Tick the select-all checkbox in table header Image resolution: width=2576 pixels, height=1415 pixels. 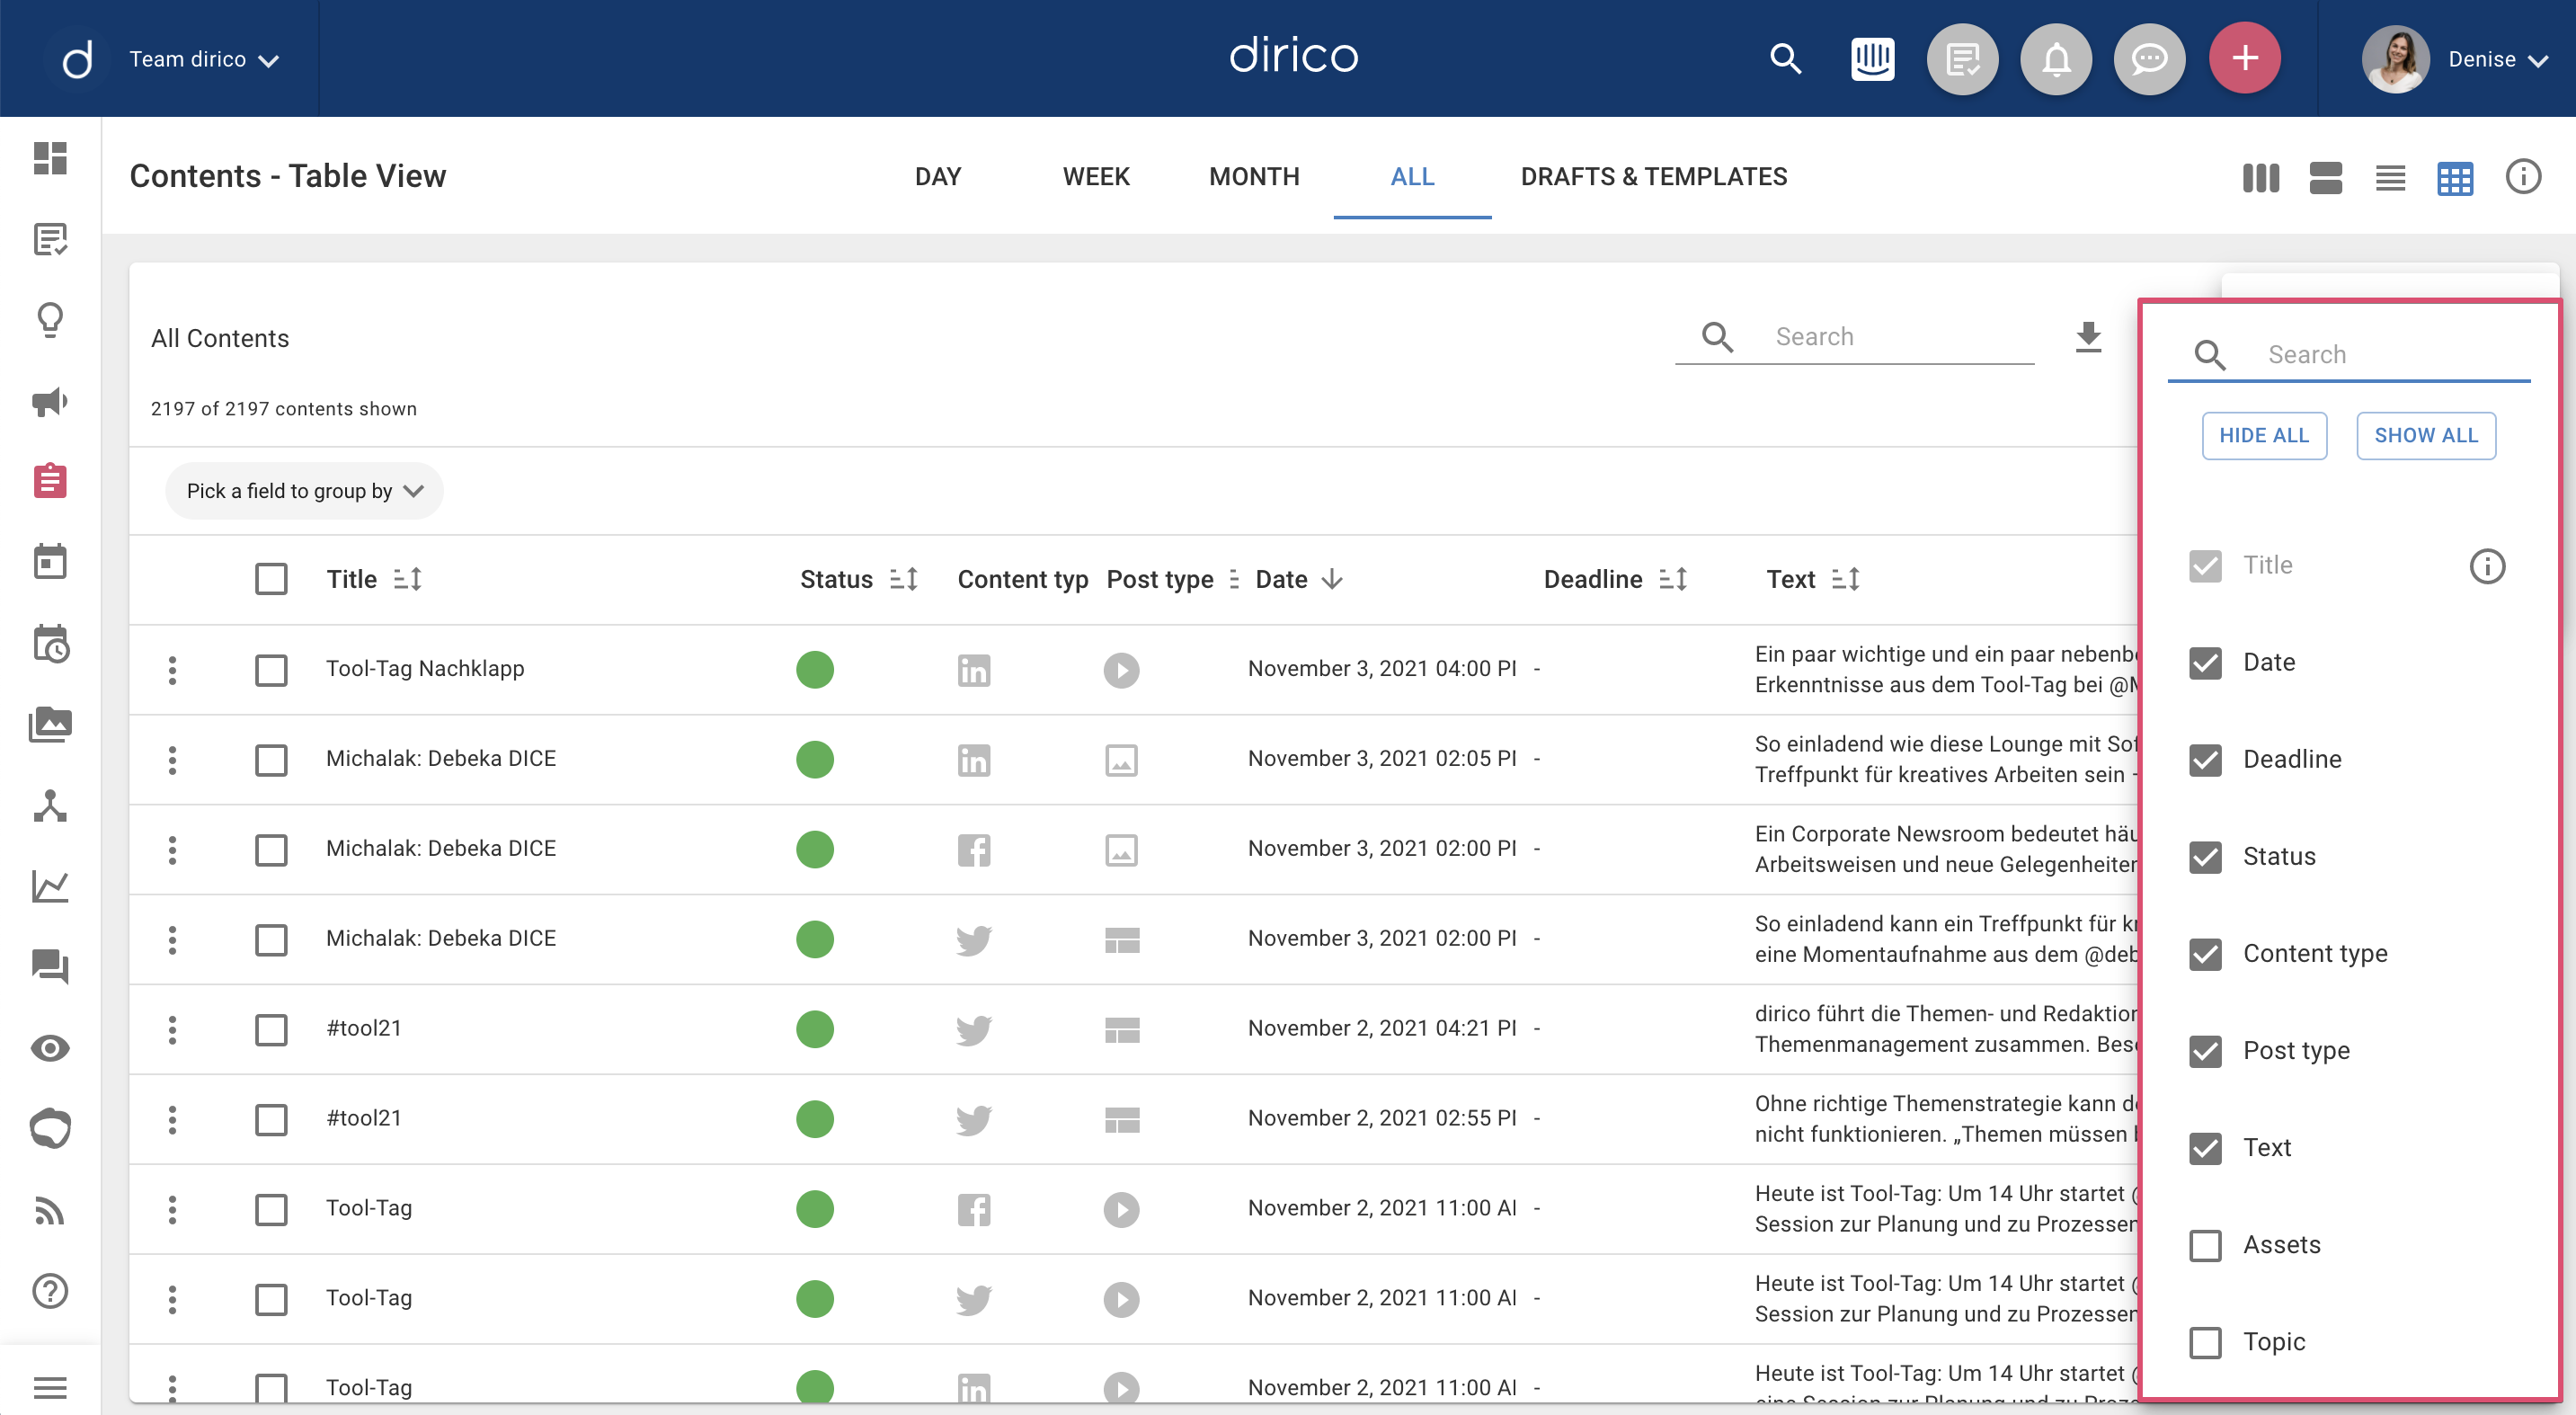coord(271,579)
